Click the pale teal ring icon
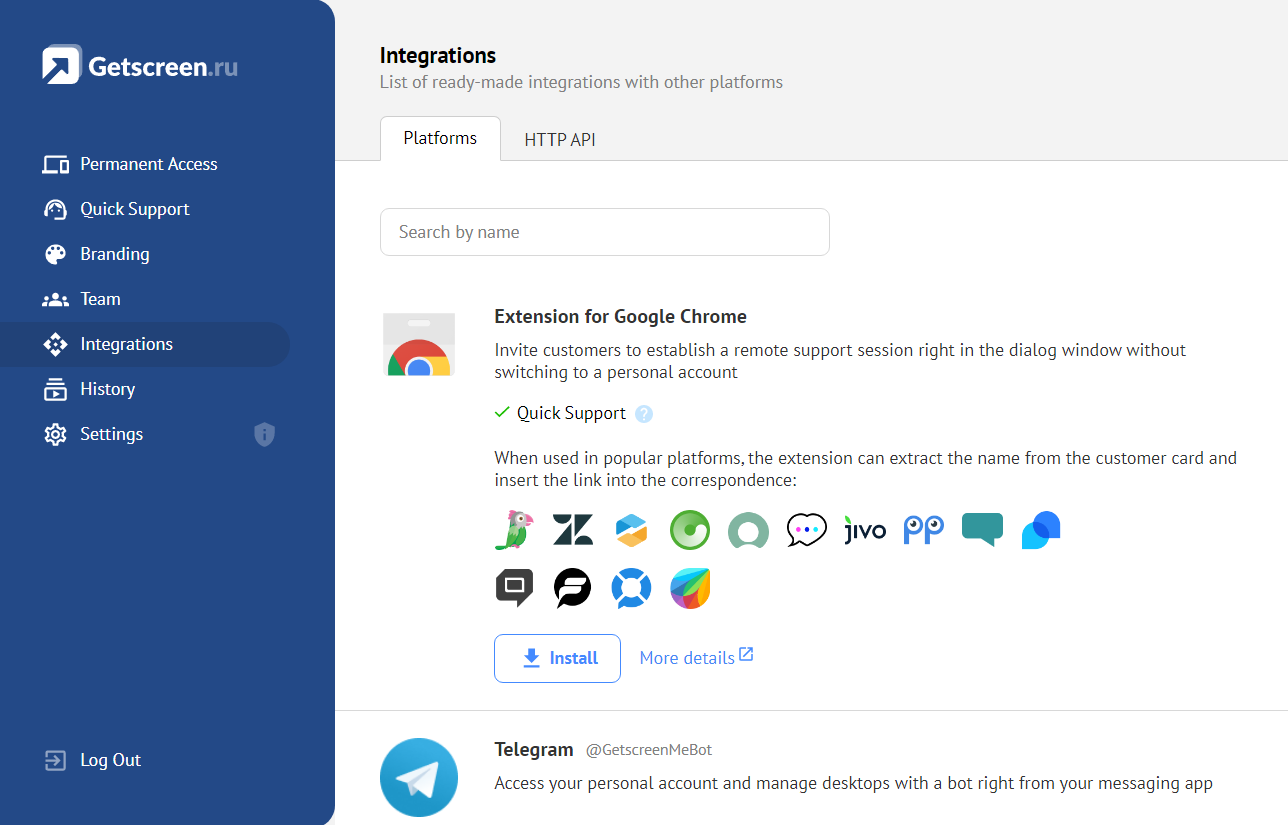The image size is (1288, 825). coord(748,530)
